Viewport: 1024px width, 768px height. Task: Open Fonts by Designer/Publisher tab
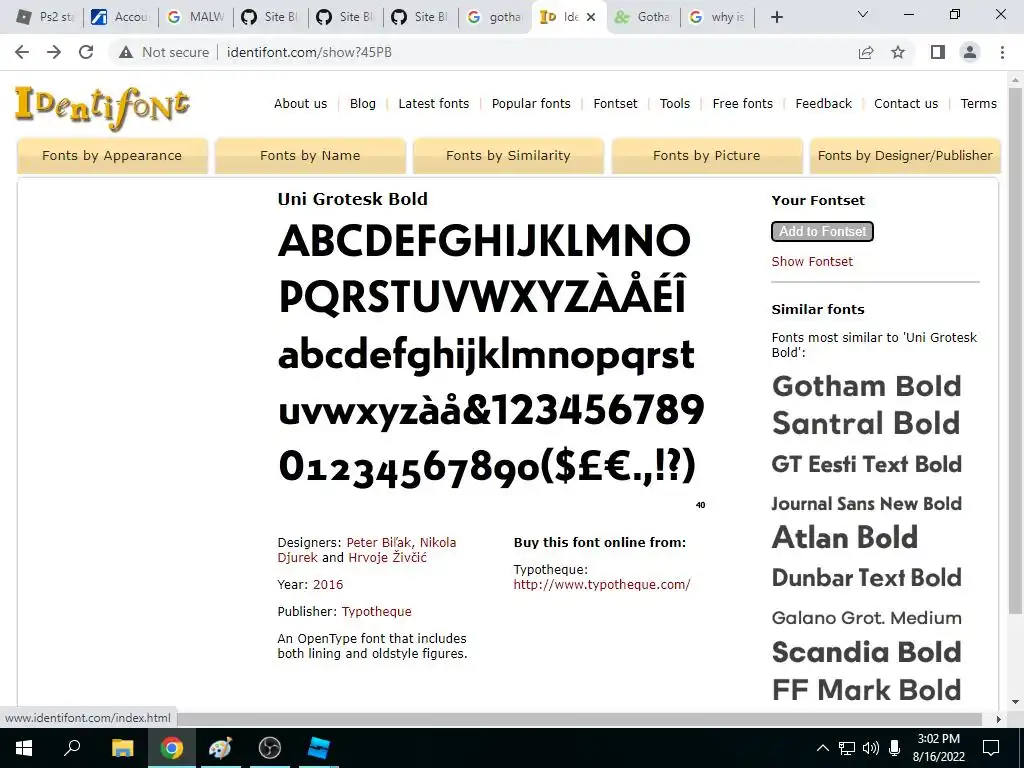(905, 155)
